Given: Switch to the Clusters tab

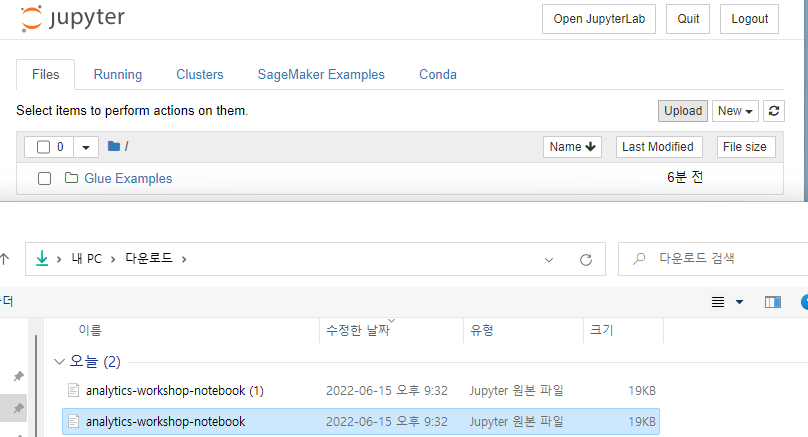Looking at the screenshot, I should pyautogui.click(x=199, y=74).
